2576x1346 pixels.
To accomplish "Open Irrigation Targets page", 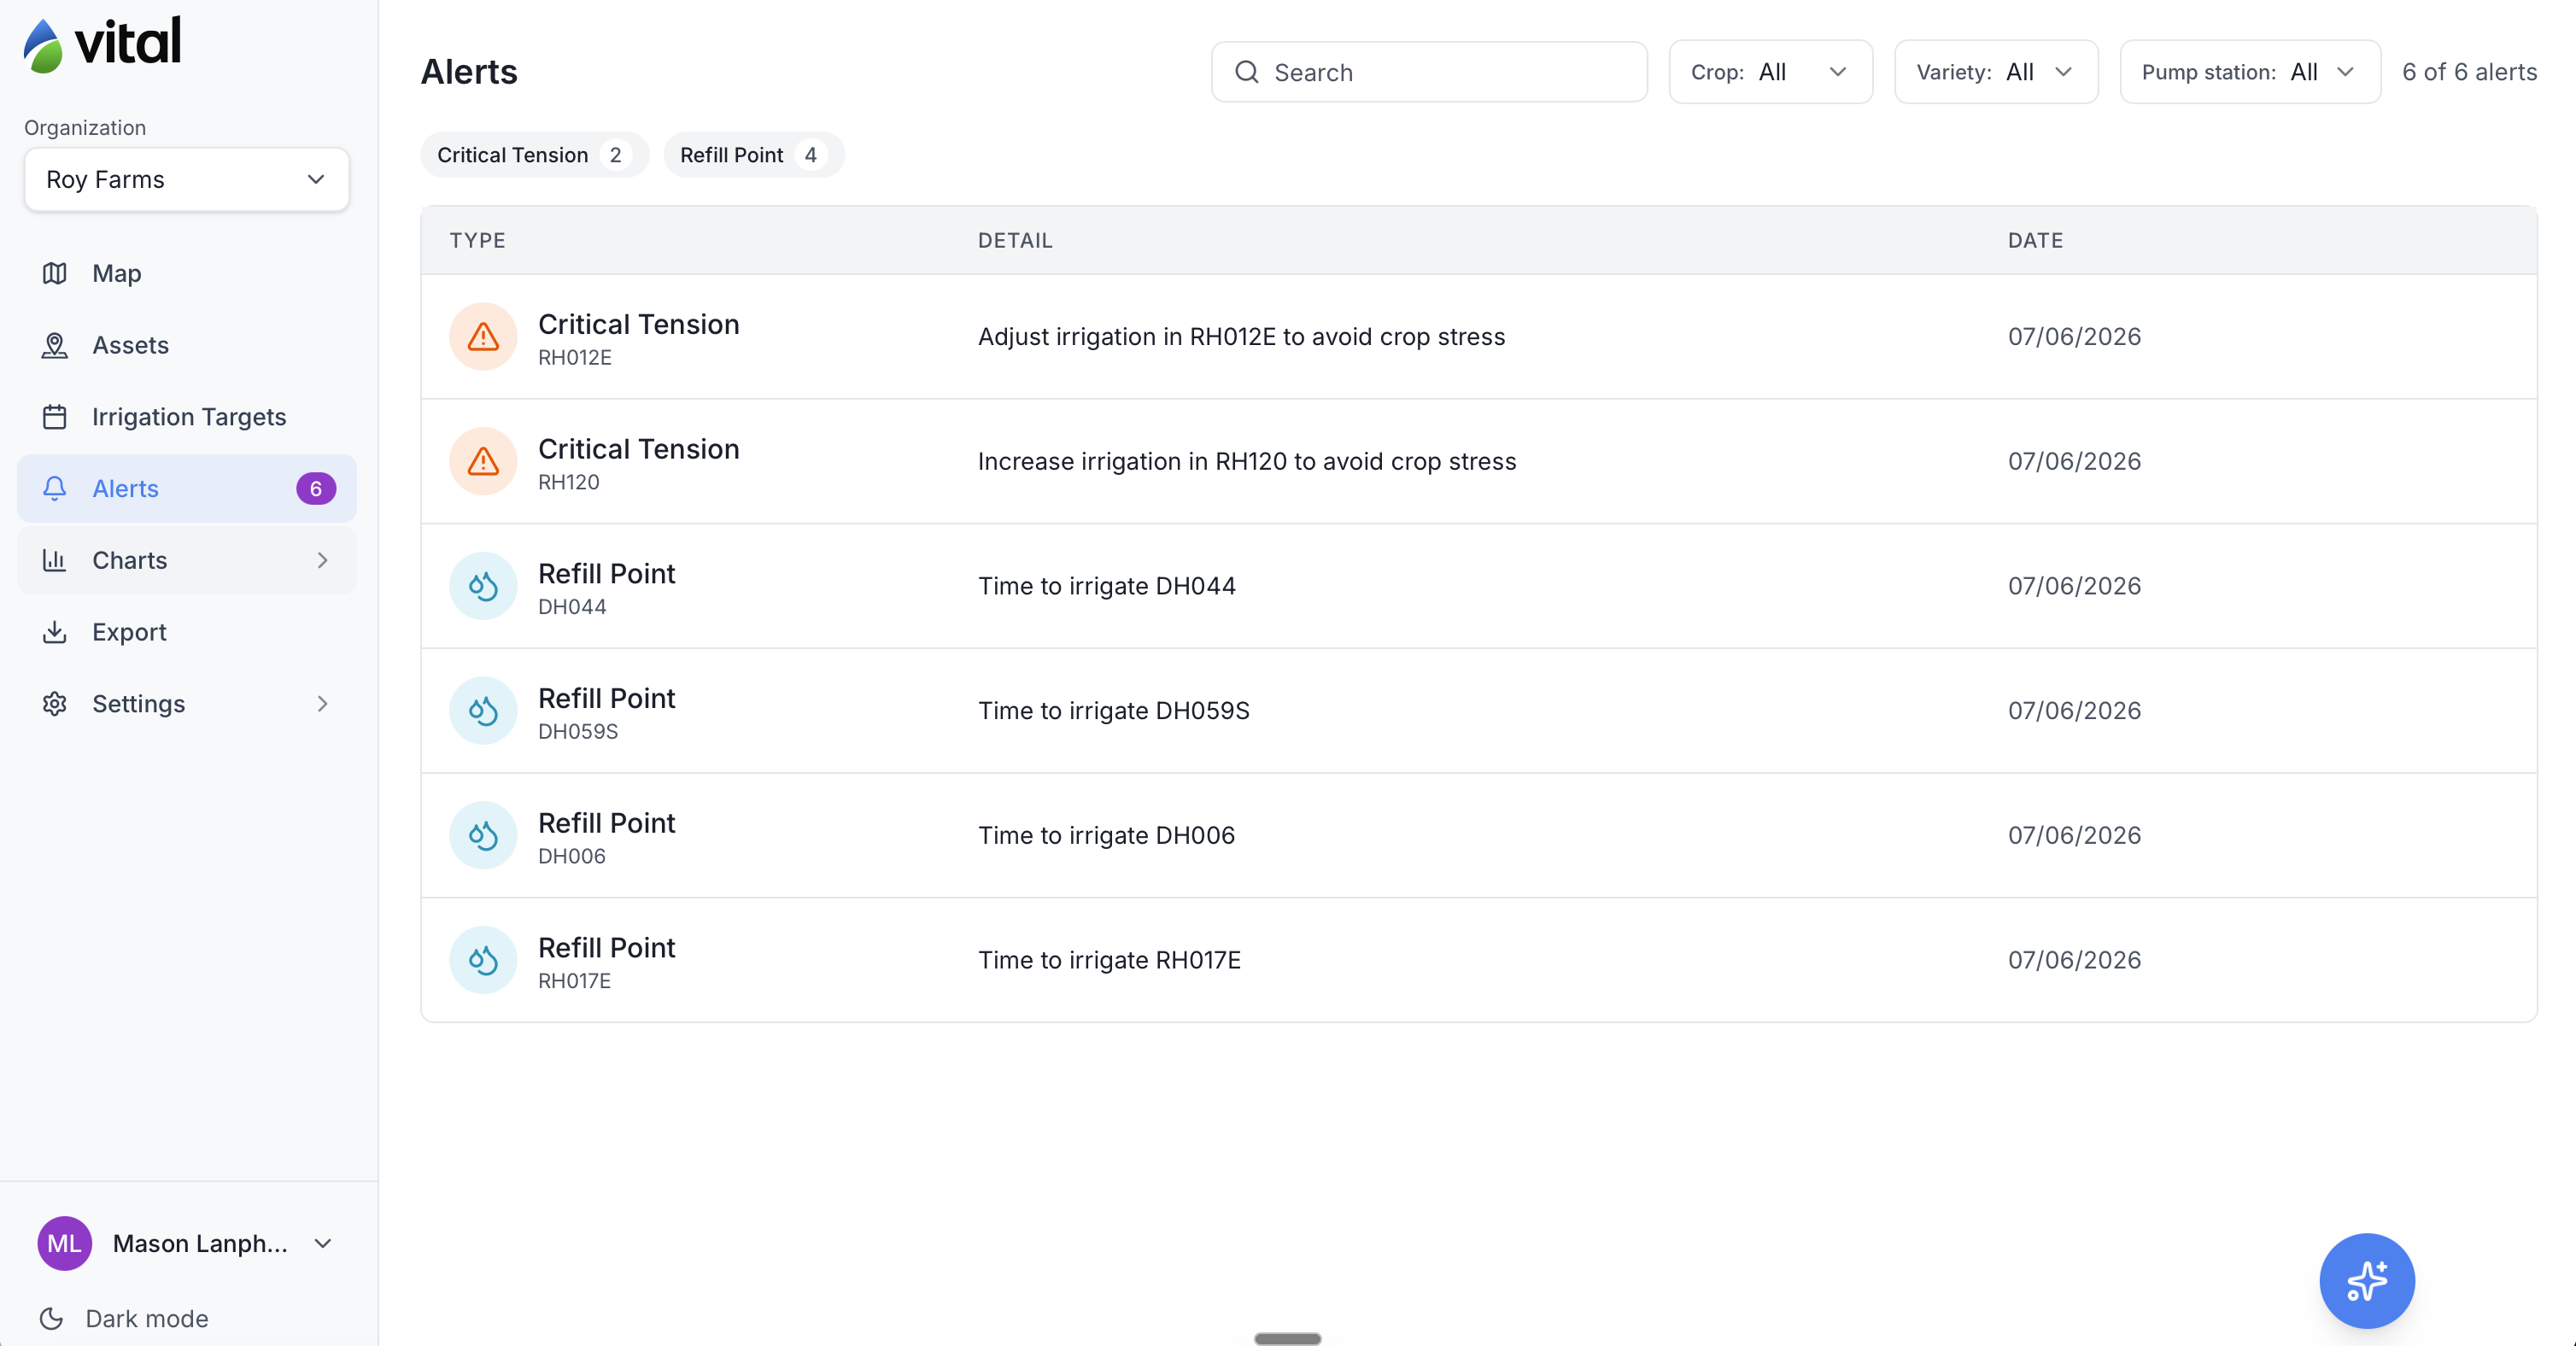I will click(187, 417).
